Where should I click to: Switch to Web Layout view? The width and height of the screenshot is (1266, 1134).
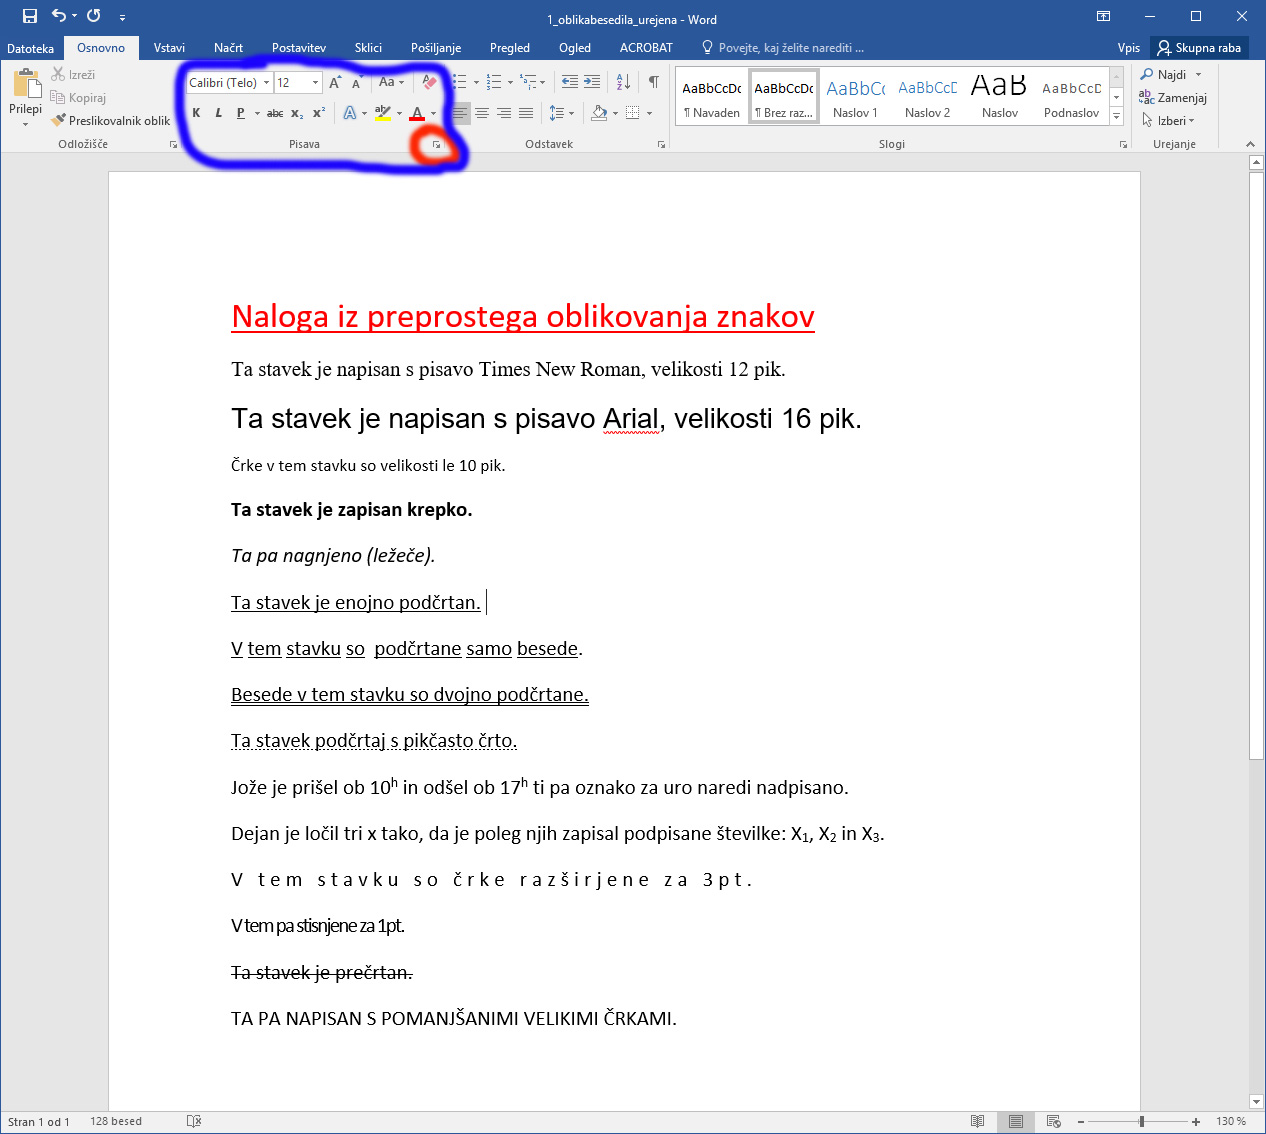[x=1053, y=1121]
